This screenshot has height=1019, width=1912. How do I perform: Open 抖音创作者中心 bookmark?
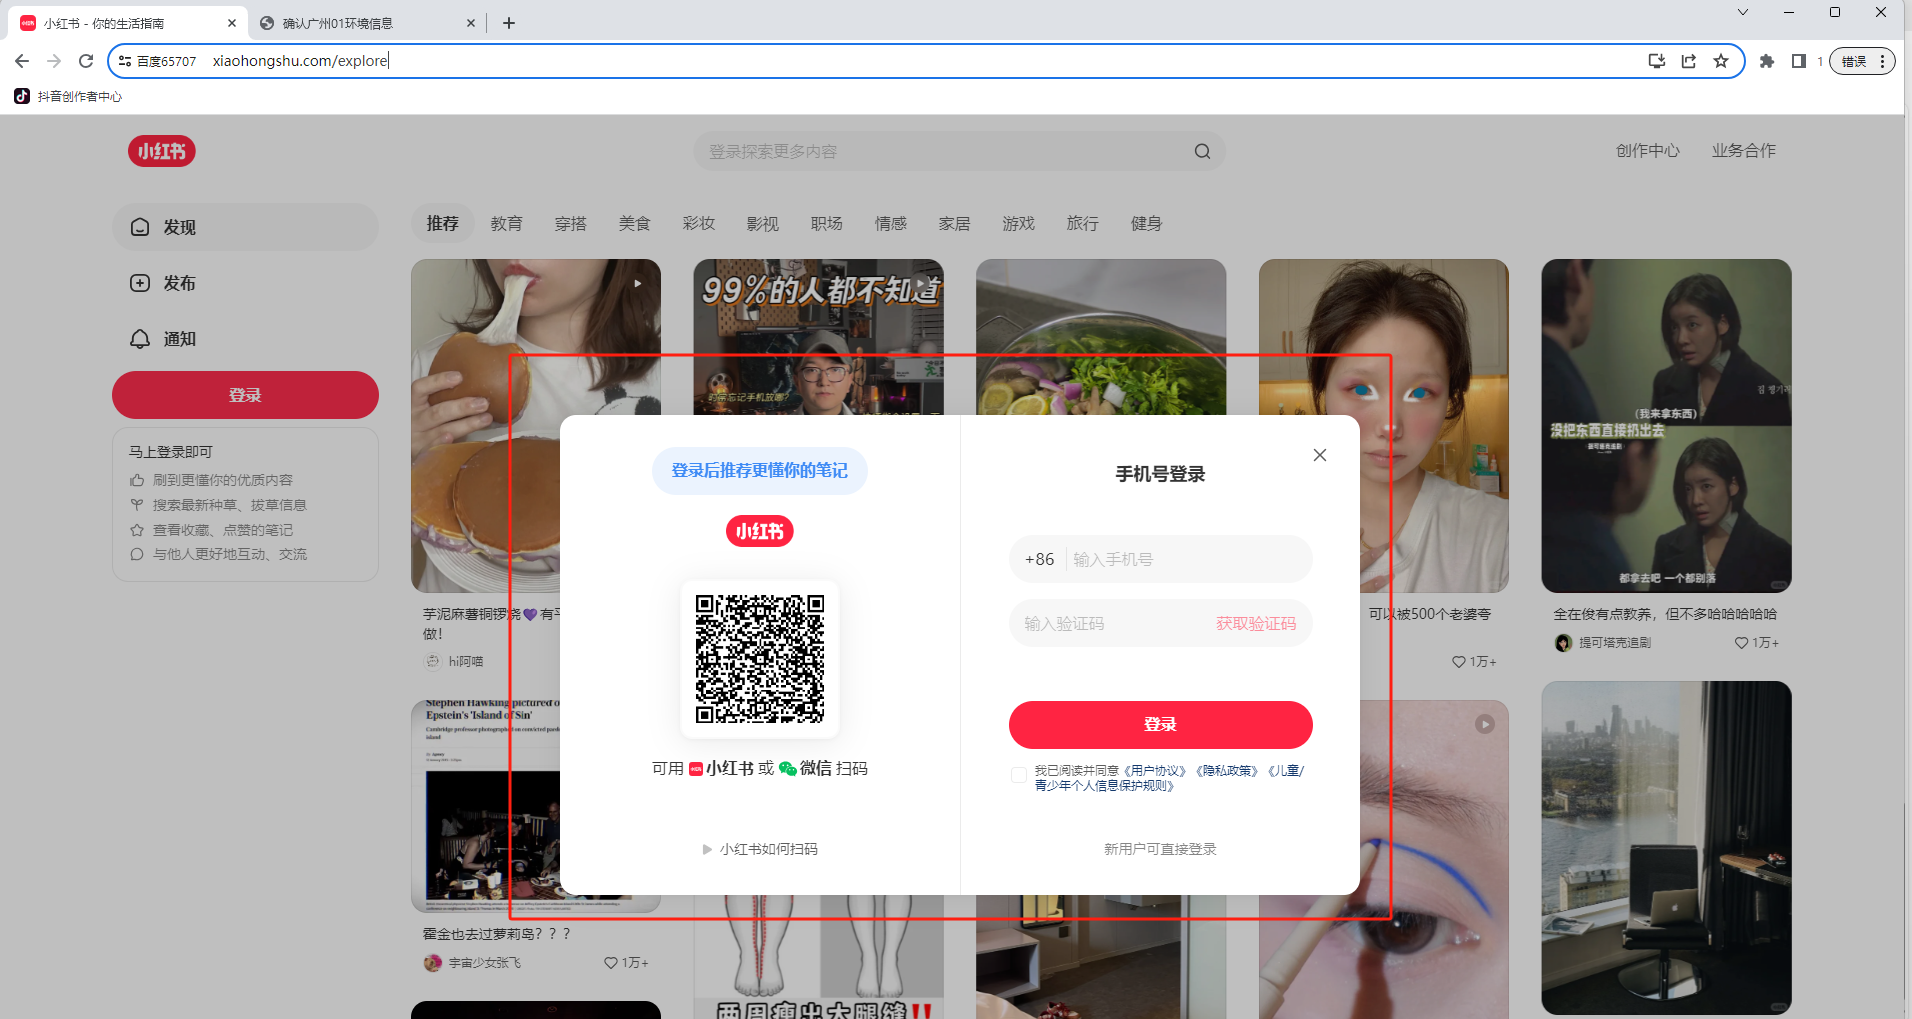(x=68, y=97)
